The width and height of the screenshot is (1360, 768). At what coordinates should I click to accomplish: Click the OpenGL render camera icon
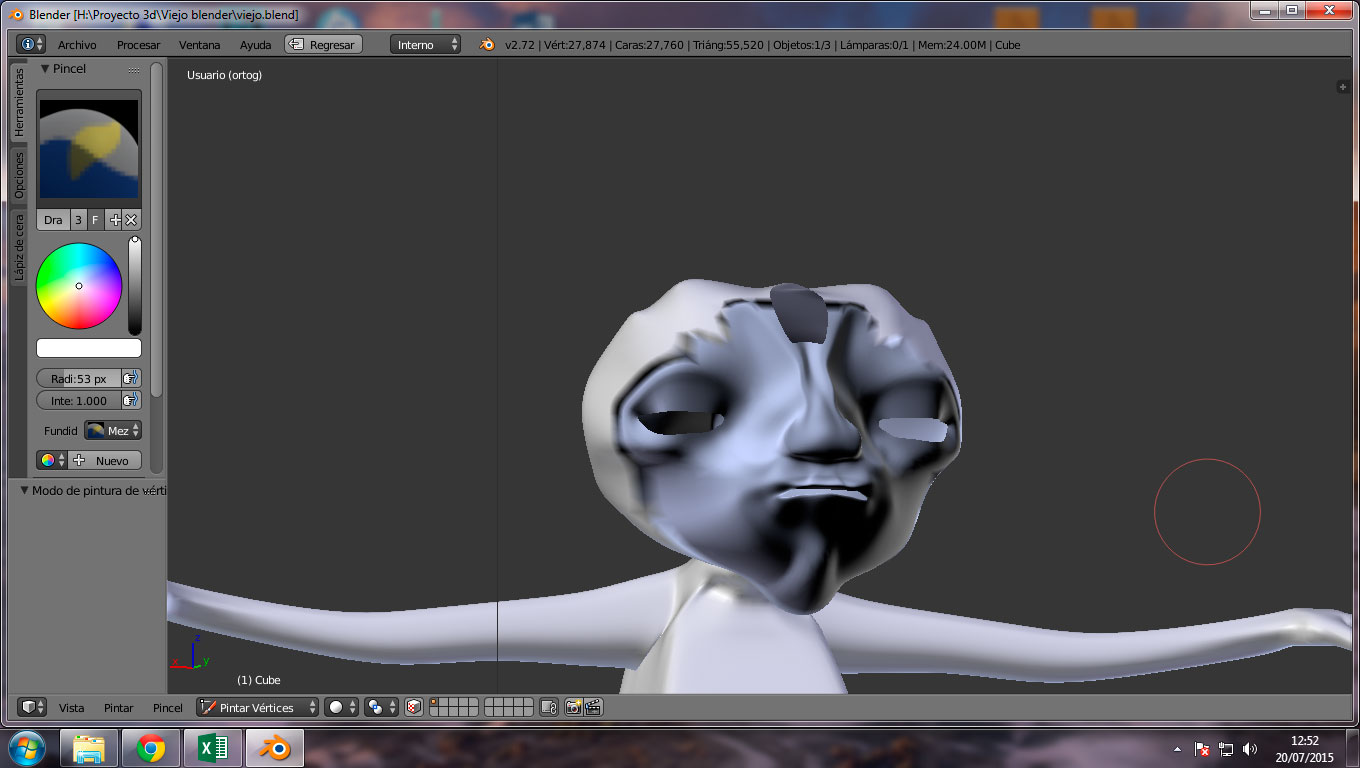[573, 707]
